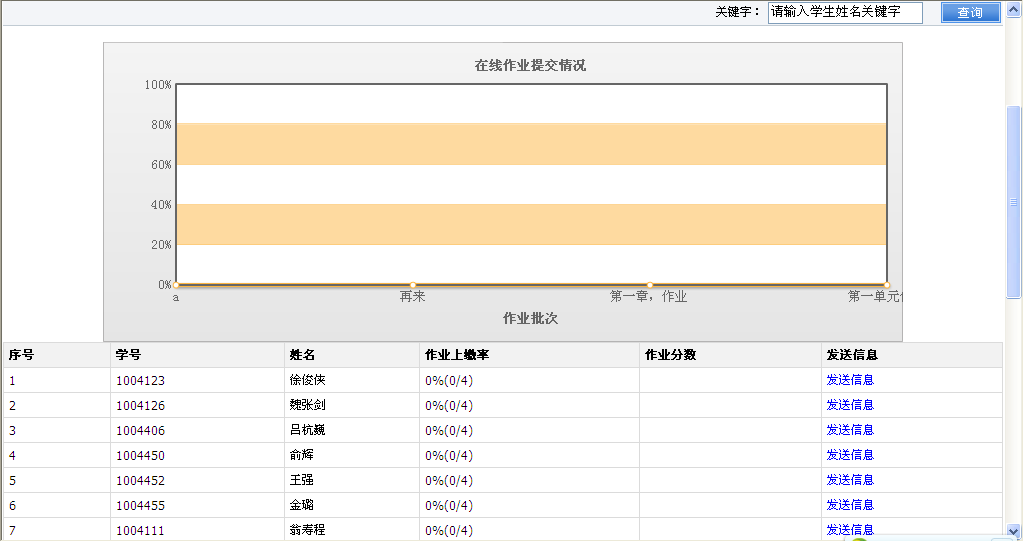Click the 在线作业提交情况 chart title

pyautogui.click(x=529, y=66)
